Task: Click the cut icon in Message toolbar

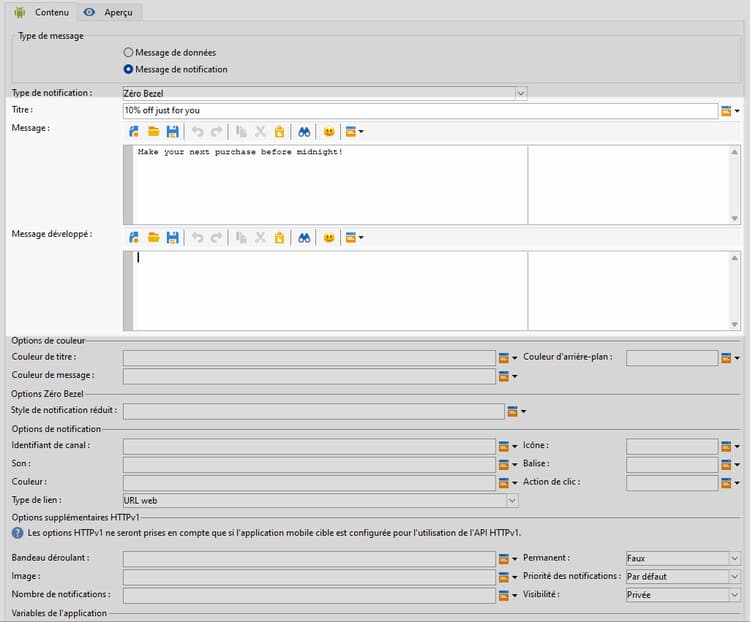Action: click(x=260, y=132)
